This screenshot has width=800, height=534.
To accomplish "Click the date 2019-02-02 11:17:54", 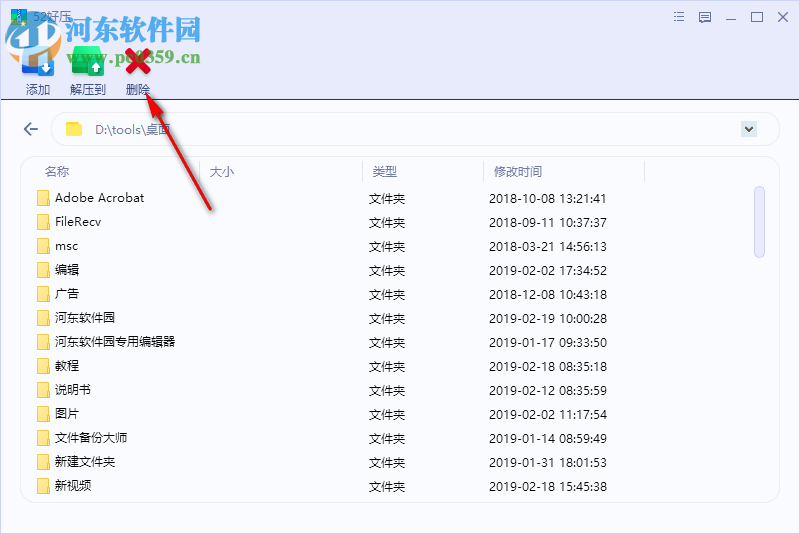I will [x=547, y=414].
